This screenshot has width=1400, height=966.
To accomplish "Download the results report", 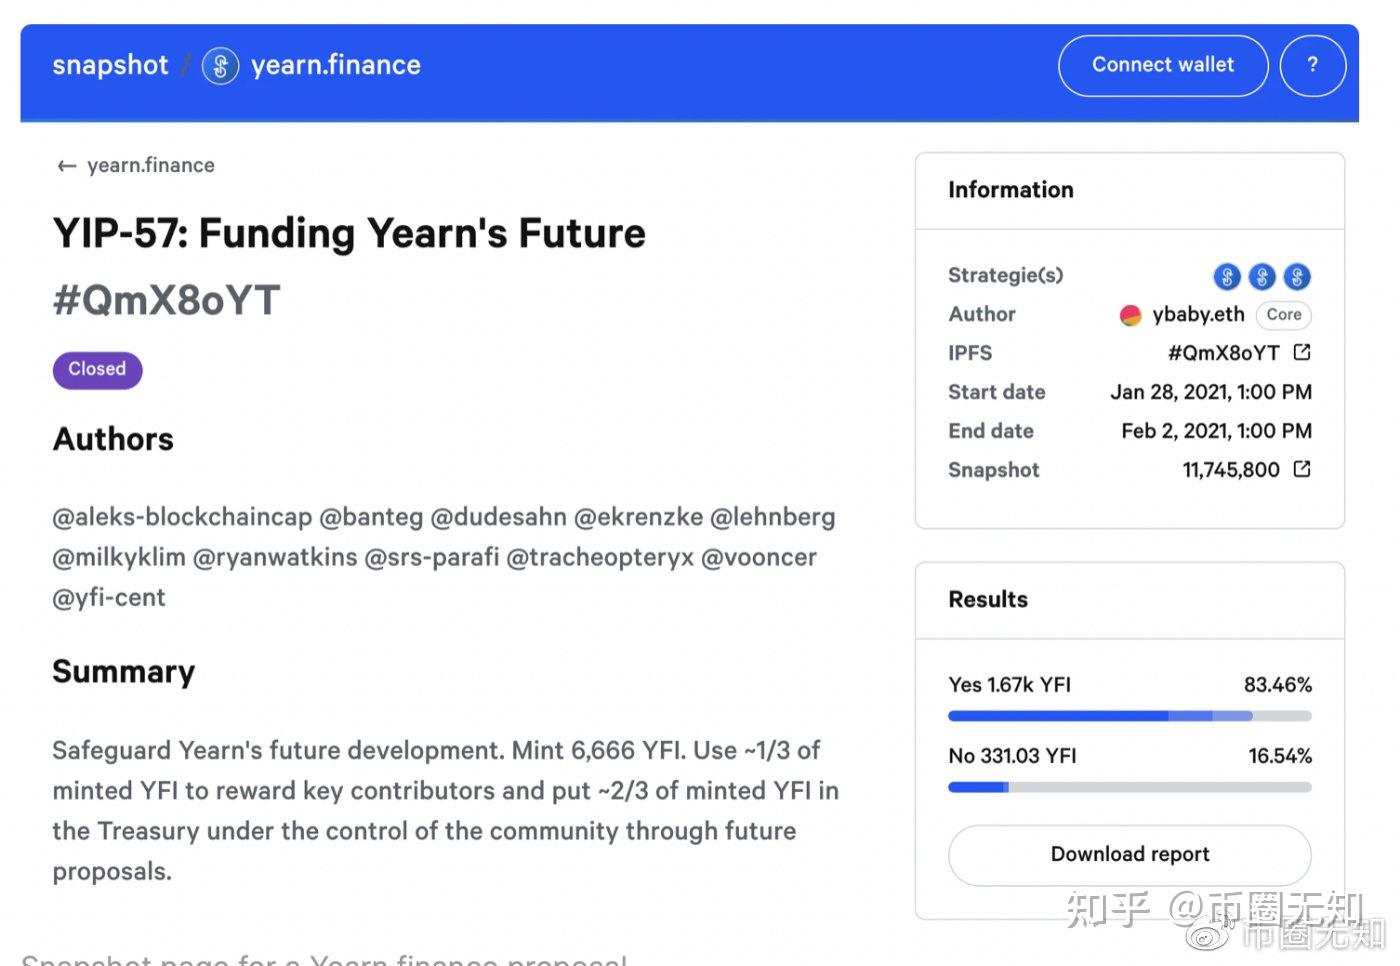I will click(x=1129, y=855).
